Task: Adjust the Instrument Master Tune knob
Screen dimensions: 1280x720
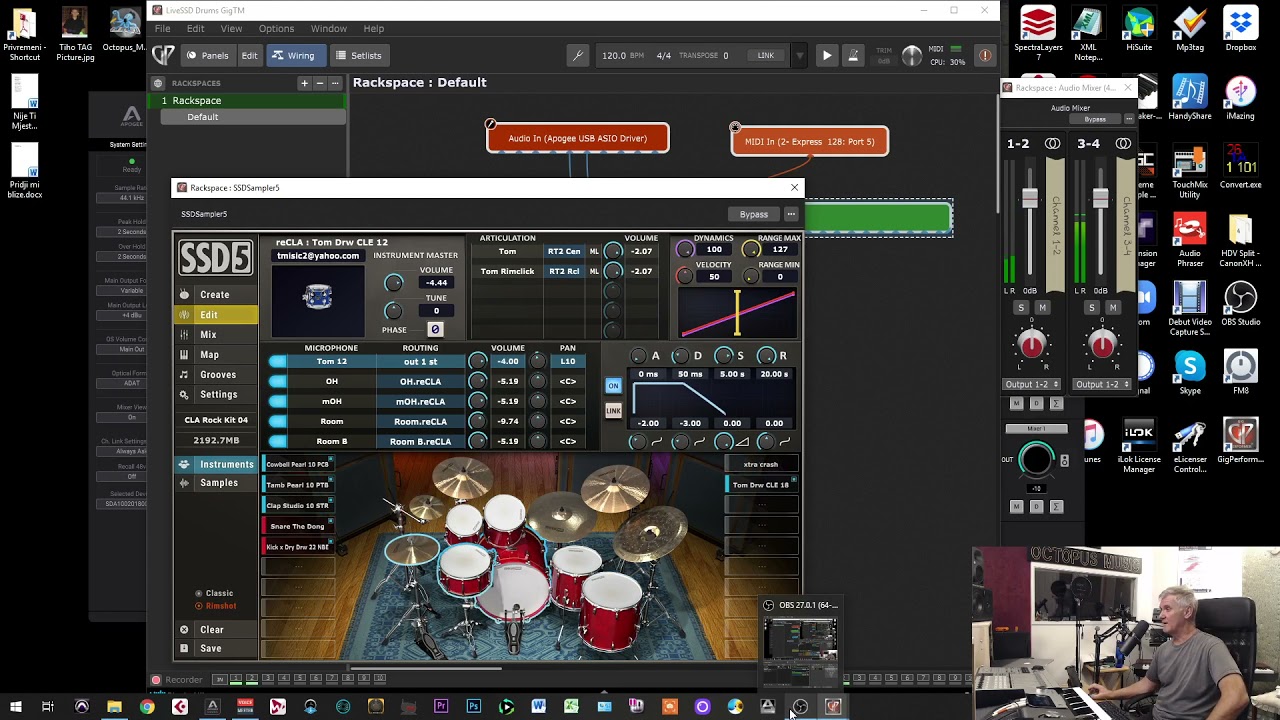Action: (x=393, y=311)
